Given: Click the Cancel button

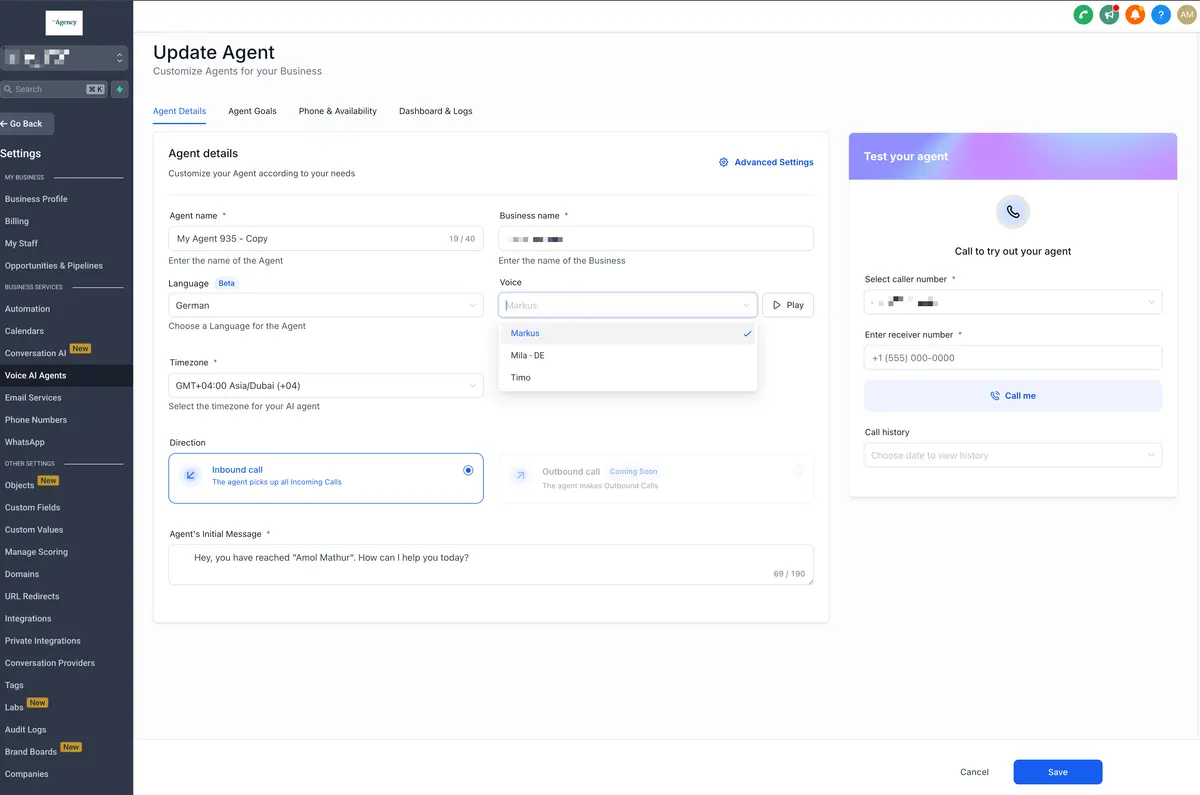Looking at the screenshot, I should click(x=974, y=772).
